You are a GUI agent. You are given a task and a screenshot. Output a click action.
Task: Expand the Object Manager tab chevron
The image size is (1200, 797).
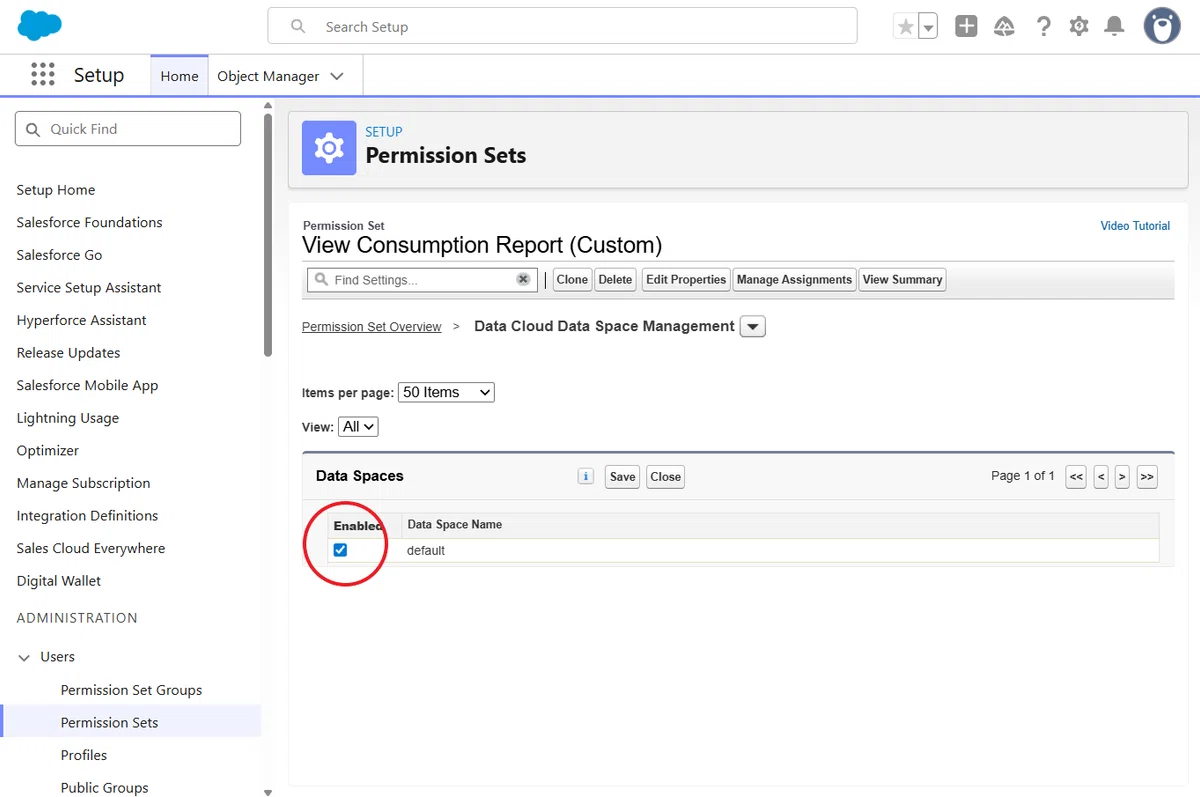(x=337, y=76)
